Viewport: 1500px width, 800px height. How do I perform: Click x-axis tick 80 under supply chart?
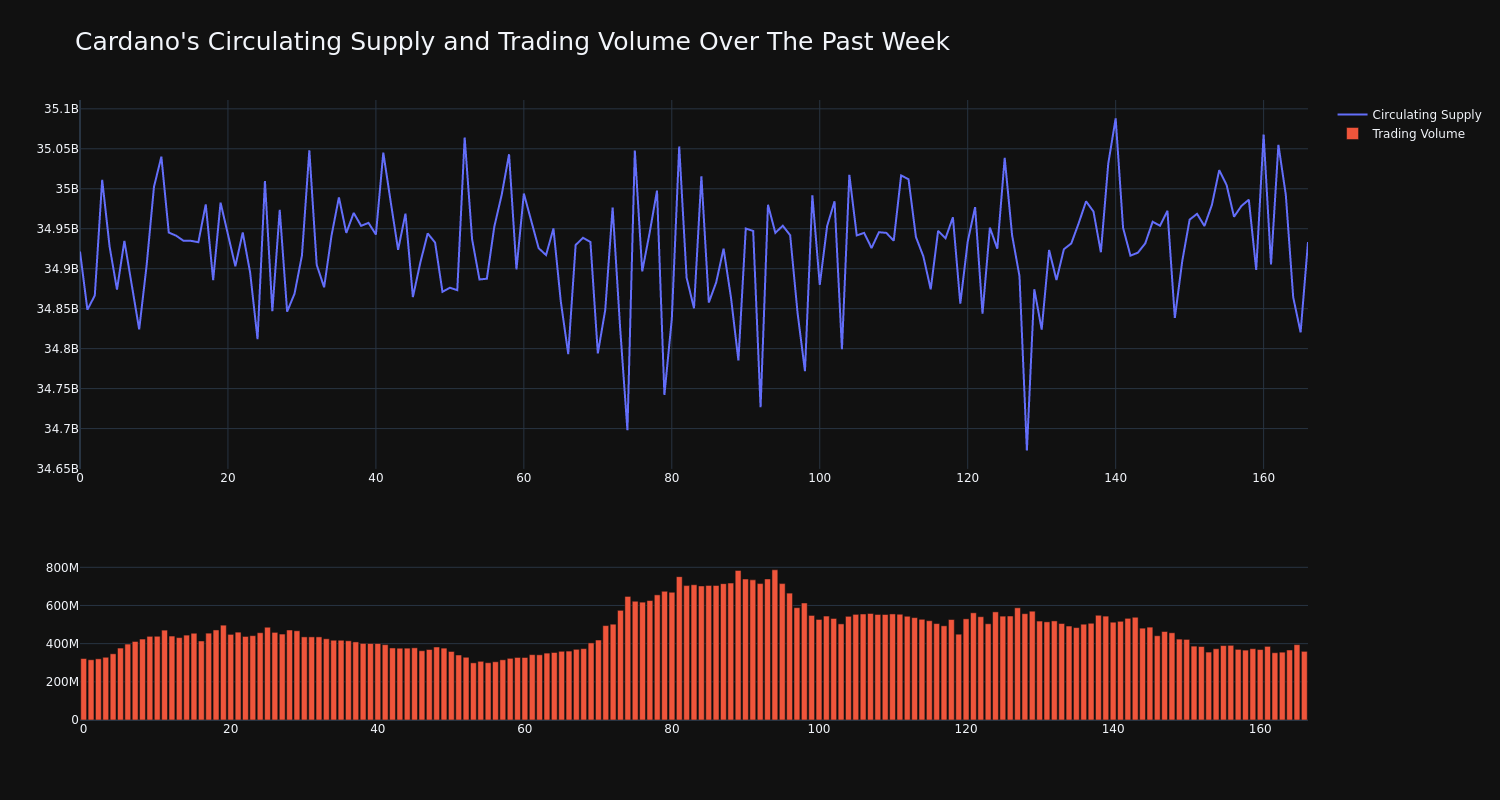pyautogui.click(x=672, y=478)
